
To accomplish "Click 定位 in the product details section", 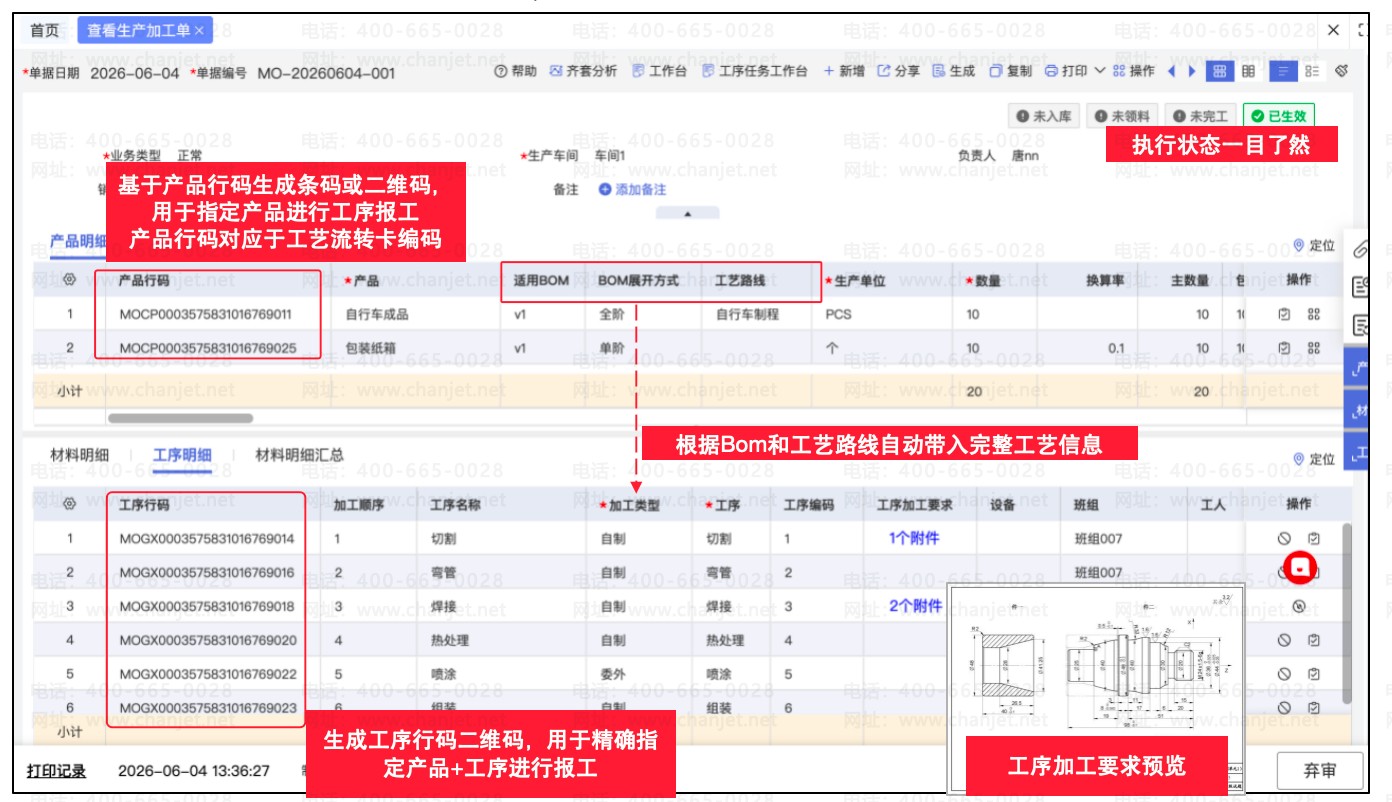I will pos(1314,245).
